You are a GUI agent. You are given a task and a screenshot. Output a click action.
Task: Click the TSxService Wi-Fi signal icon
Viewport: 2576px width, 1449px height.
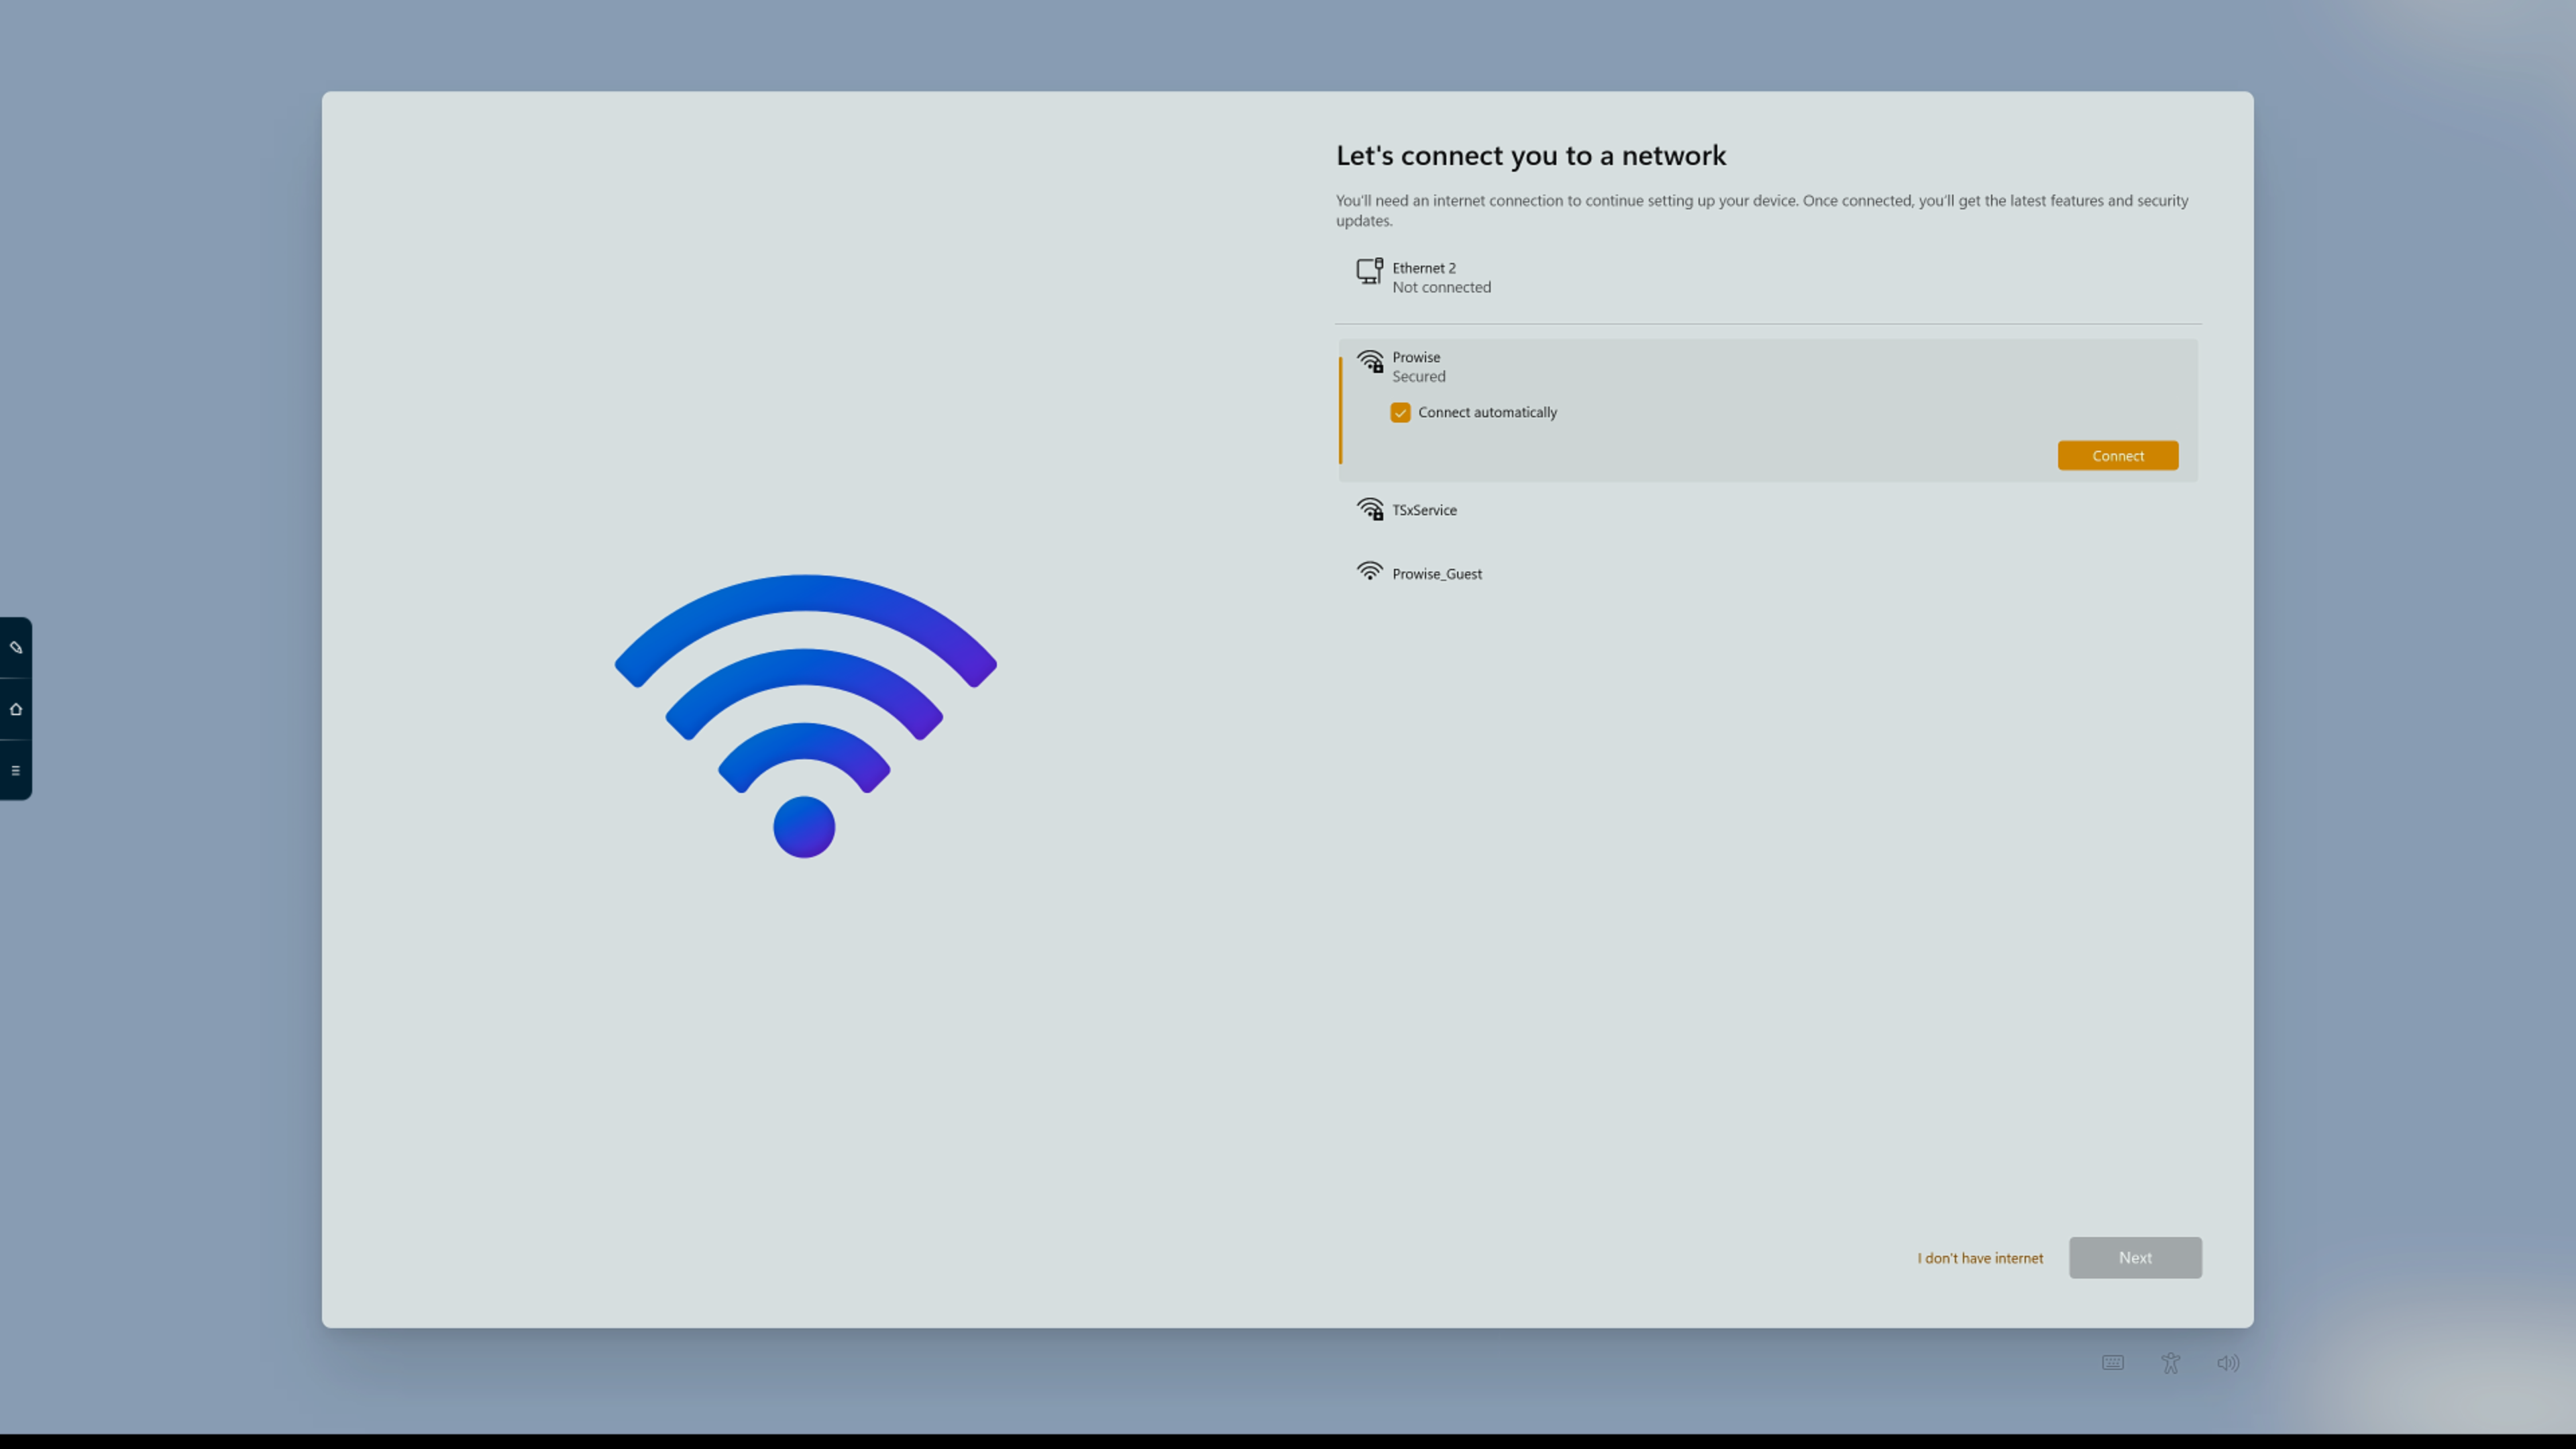[1370, 510]
